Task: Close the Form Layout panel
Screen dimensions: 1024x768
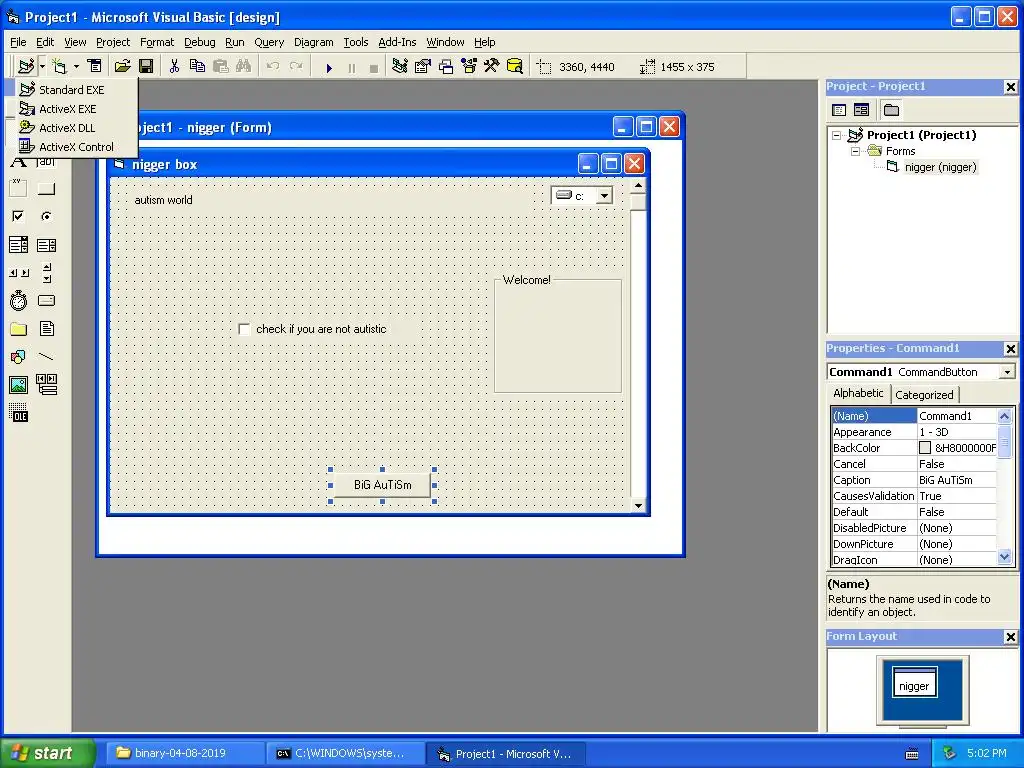Action: tap(1010, 637)
